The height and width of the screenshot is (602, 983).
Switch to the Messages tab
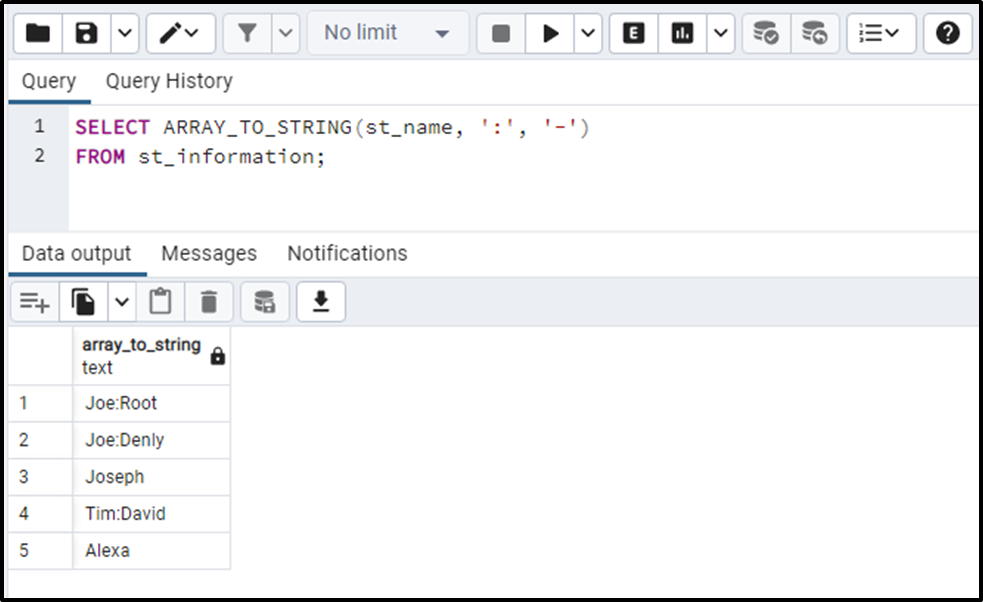(209, 253)
